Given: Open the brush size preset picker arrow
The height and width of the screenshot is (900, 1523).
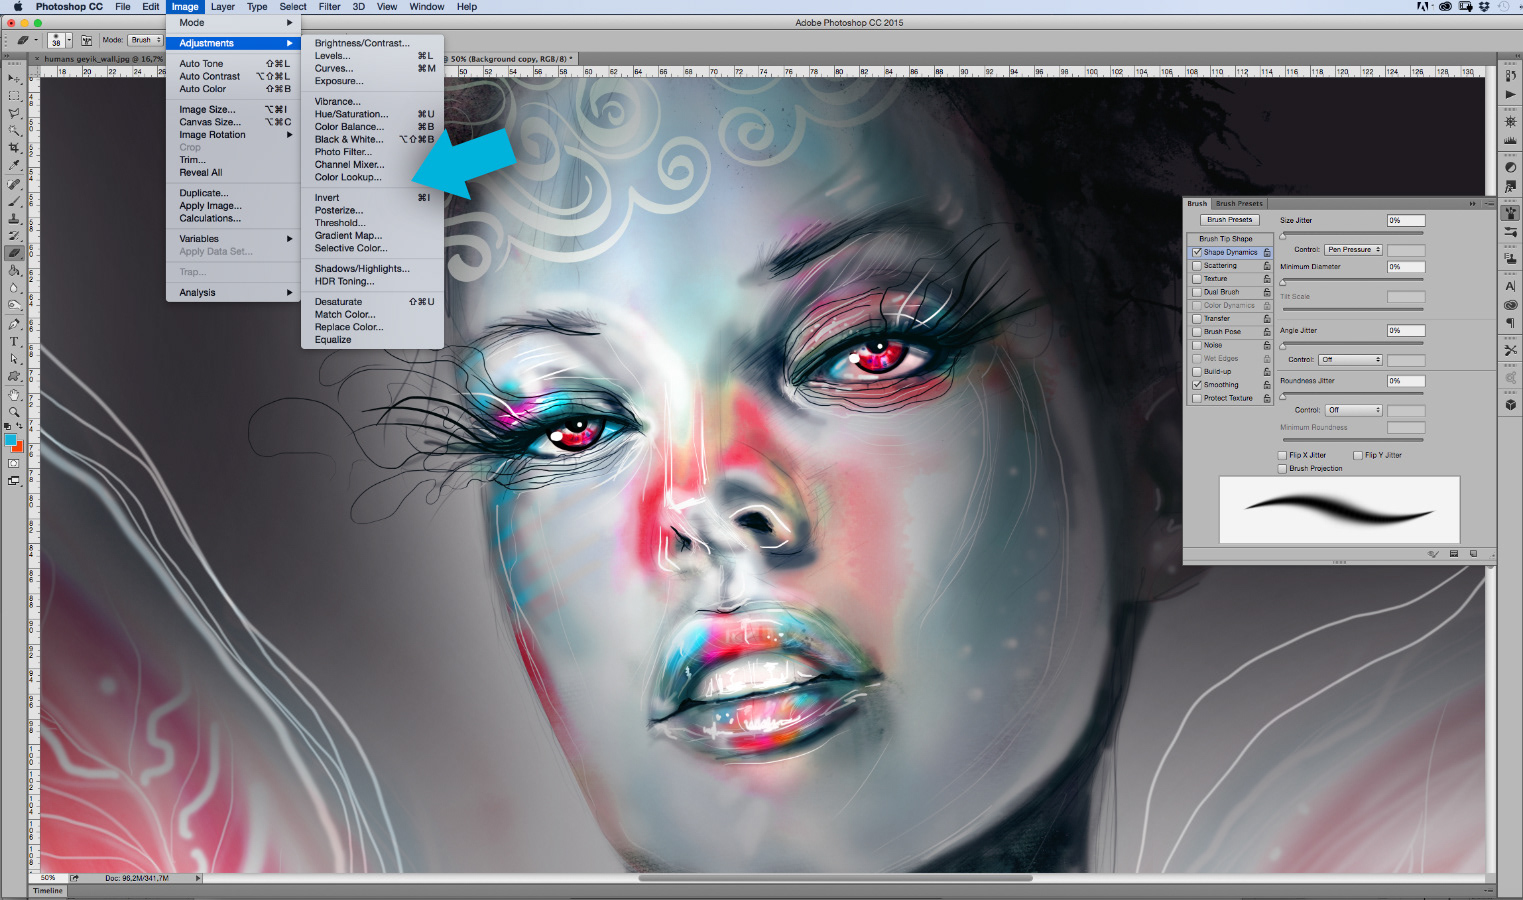Looking at the screenshot, I should [69, 40].
